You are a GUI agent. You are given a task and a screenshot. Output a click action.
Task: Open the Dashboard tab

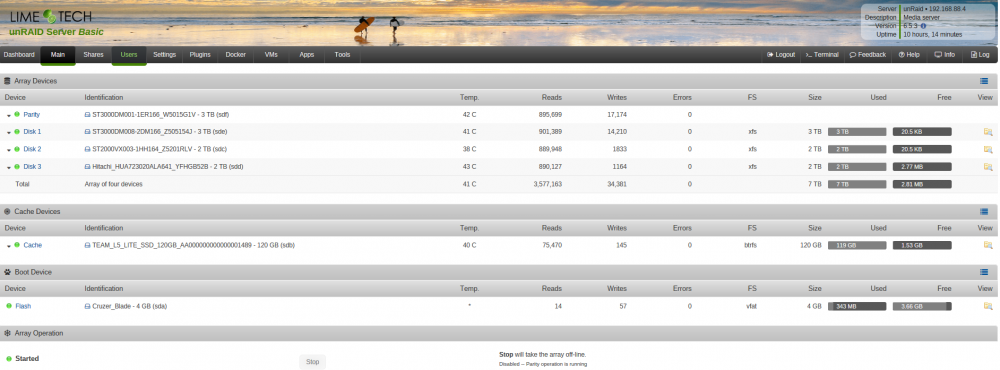point(19,55)
